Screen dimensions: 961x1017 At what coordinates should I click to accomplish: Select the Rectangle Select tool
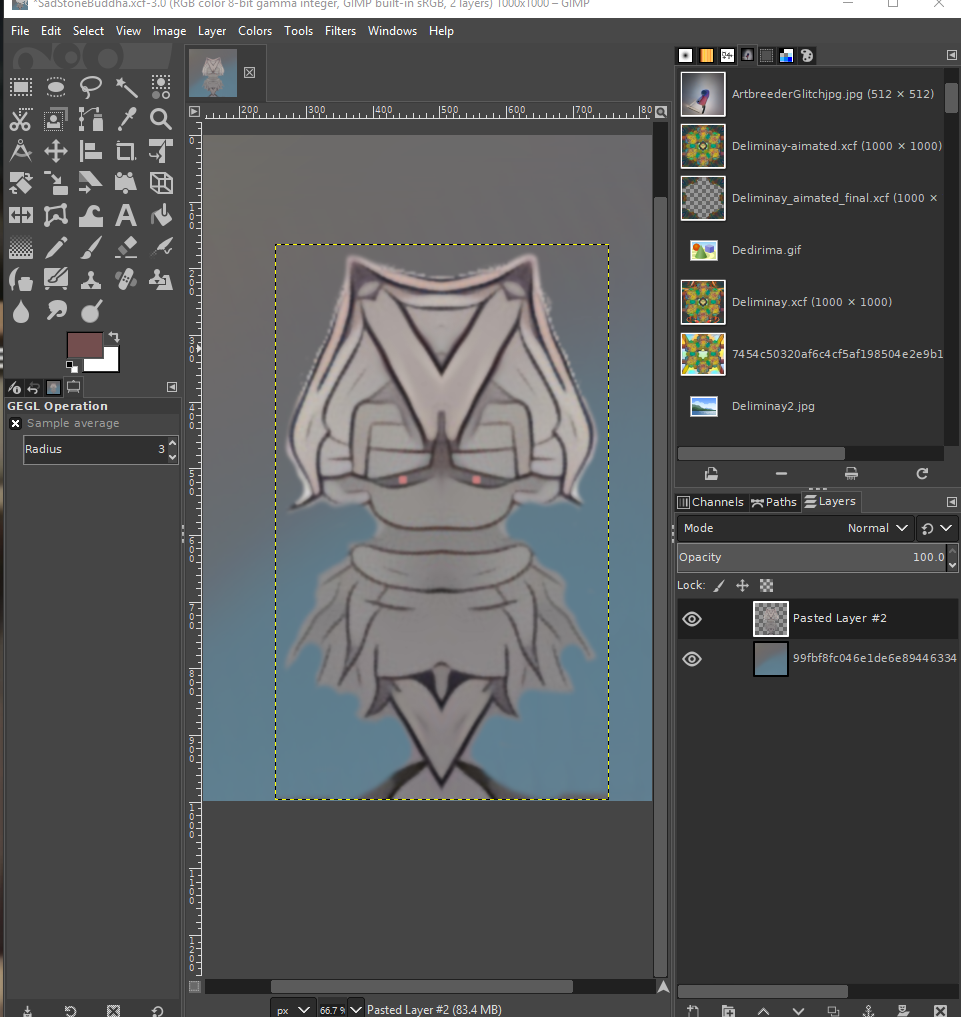[21, 87]
